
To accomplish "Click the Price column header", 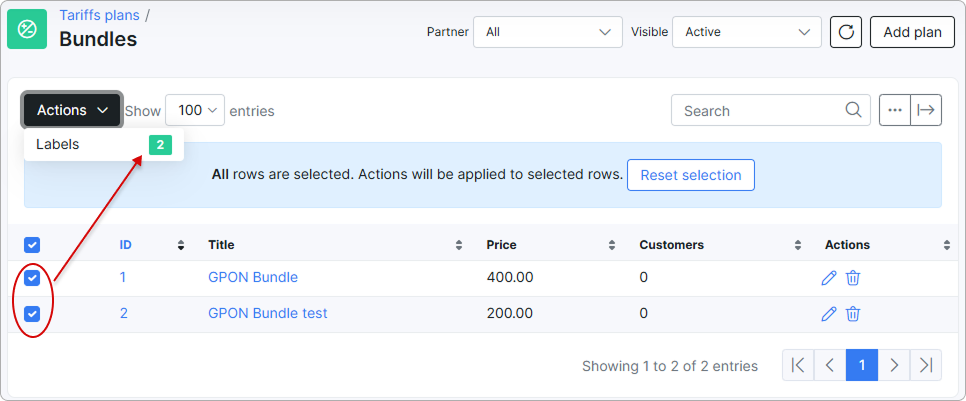I will pyautogui.click(x=501, y=245).
